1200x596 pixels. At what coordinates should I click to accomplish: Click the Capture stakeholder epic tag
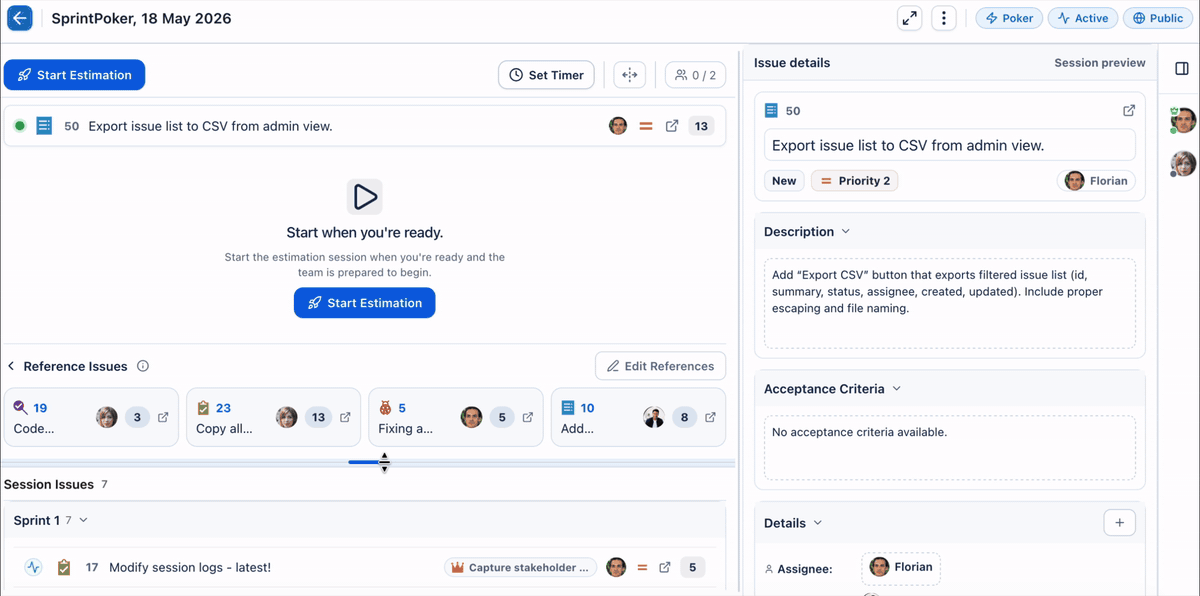click(520, 567)
